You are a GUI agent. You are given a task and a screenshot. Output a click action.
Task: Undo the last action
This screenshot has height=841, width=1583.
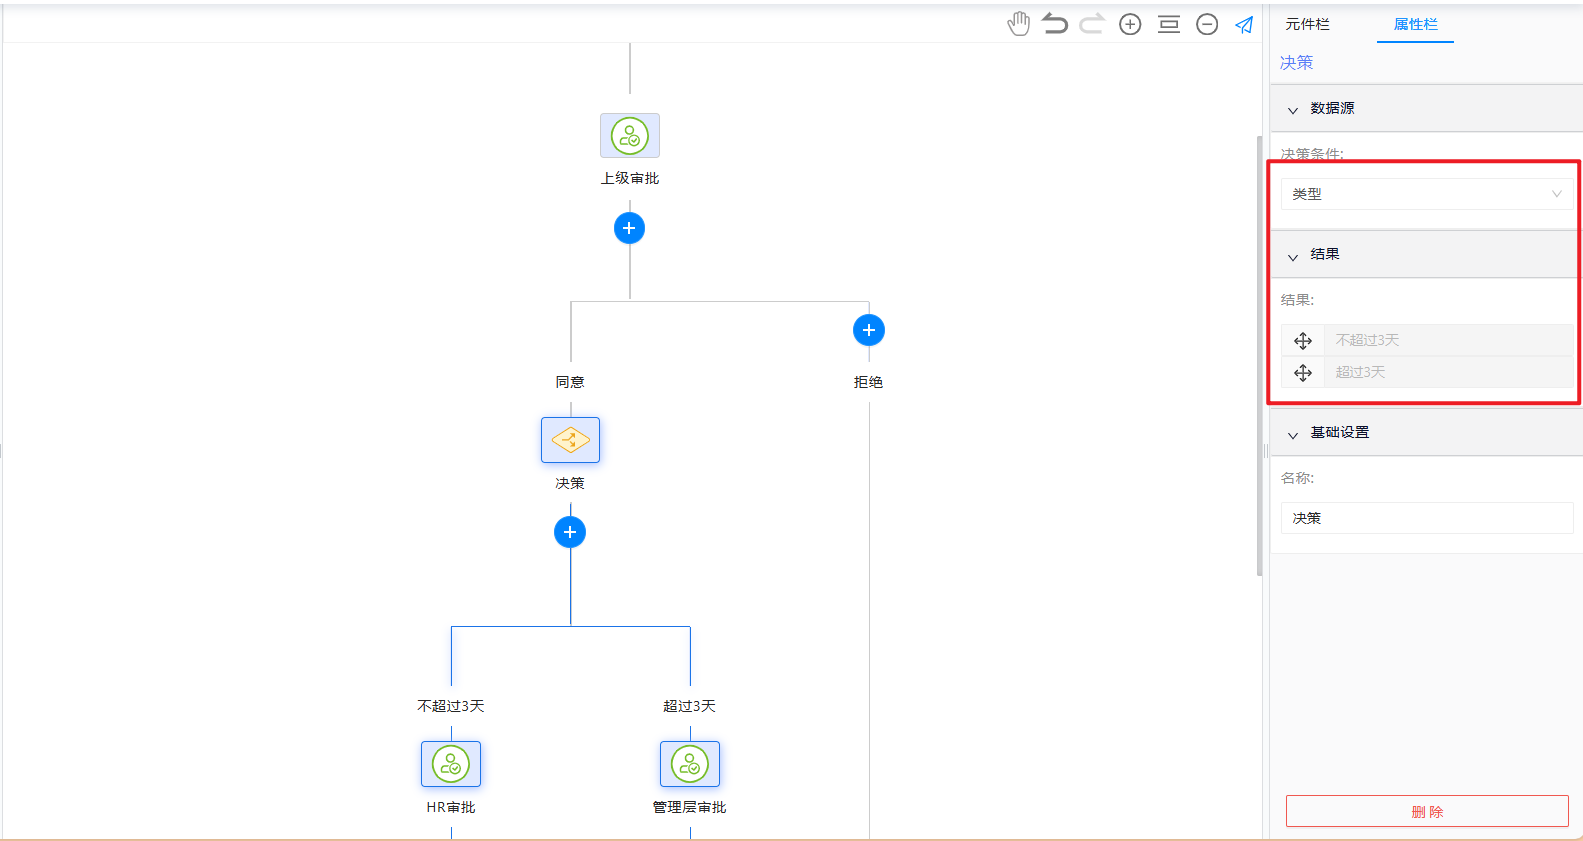coord(1055,24)
